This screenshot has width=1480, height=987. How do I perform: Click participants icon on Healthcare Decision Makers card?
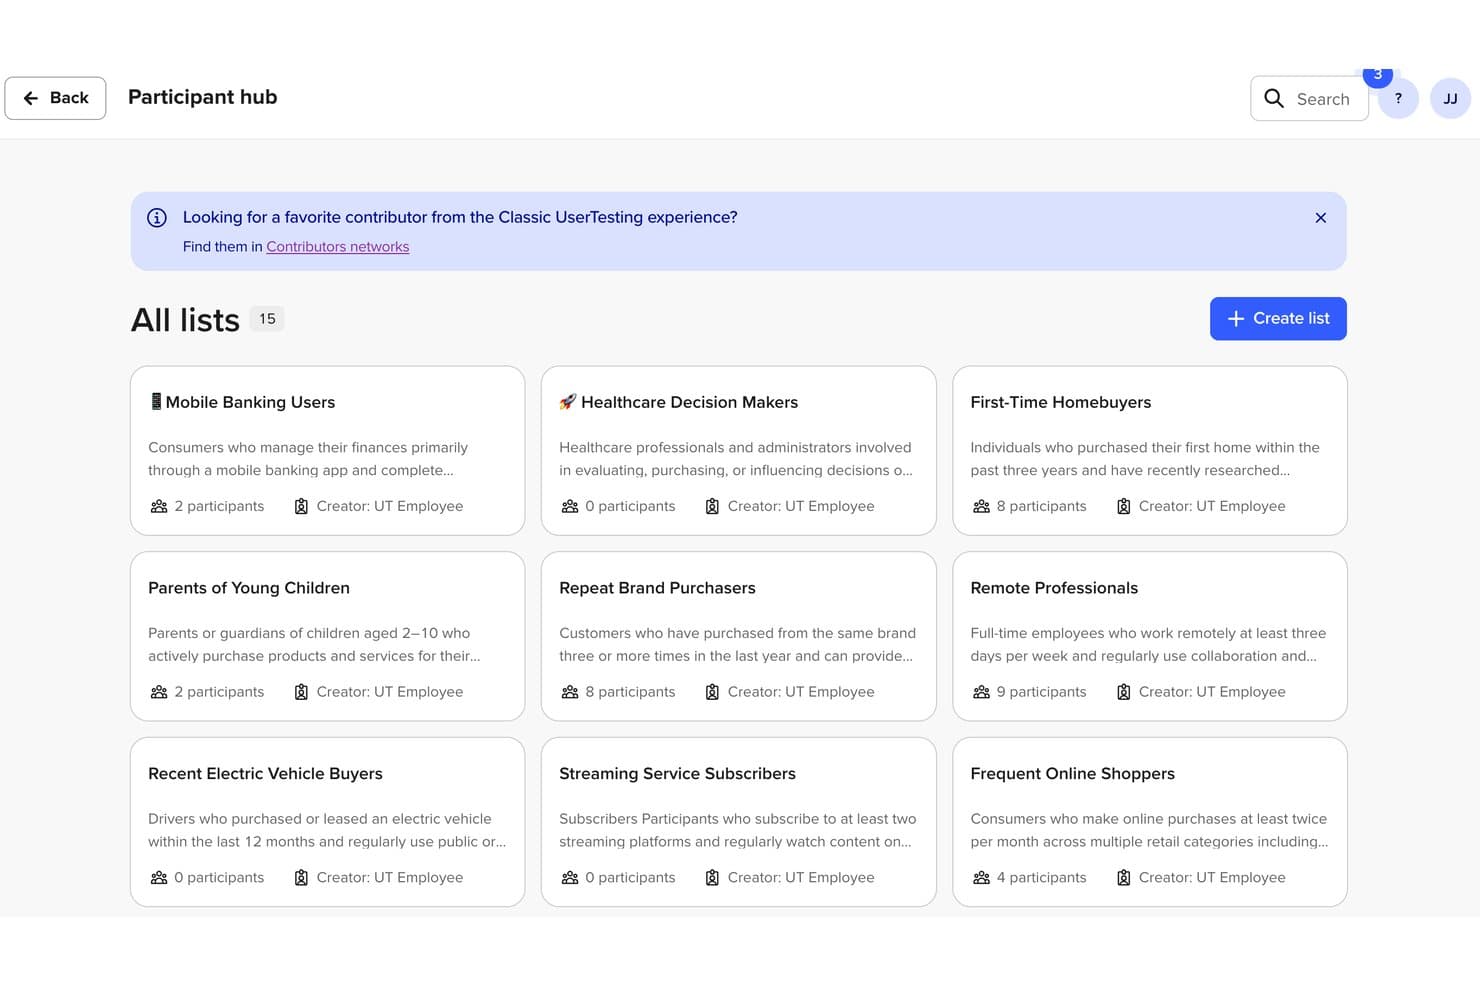pos(570,506)
